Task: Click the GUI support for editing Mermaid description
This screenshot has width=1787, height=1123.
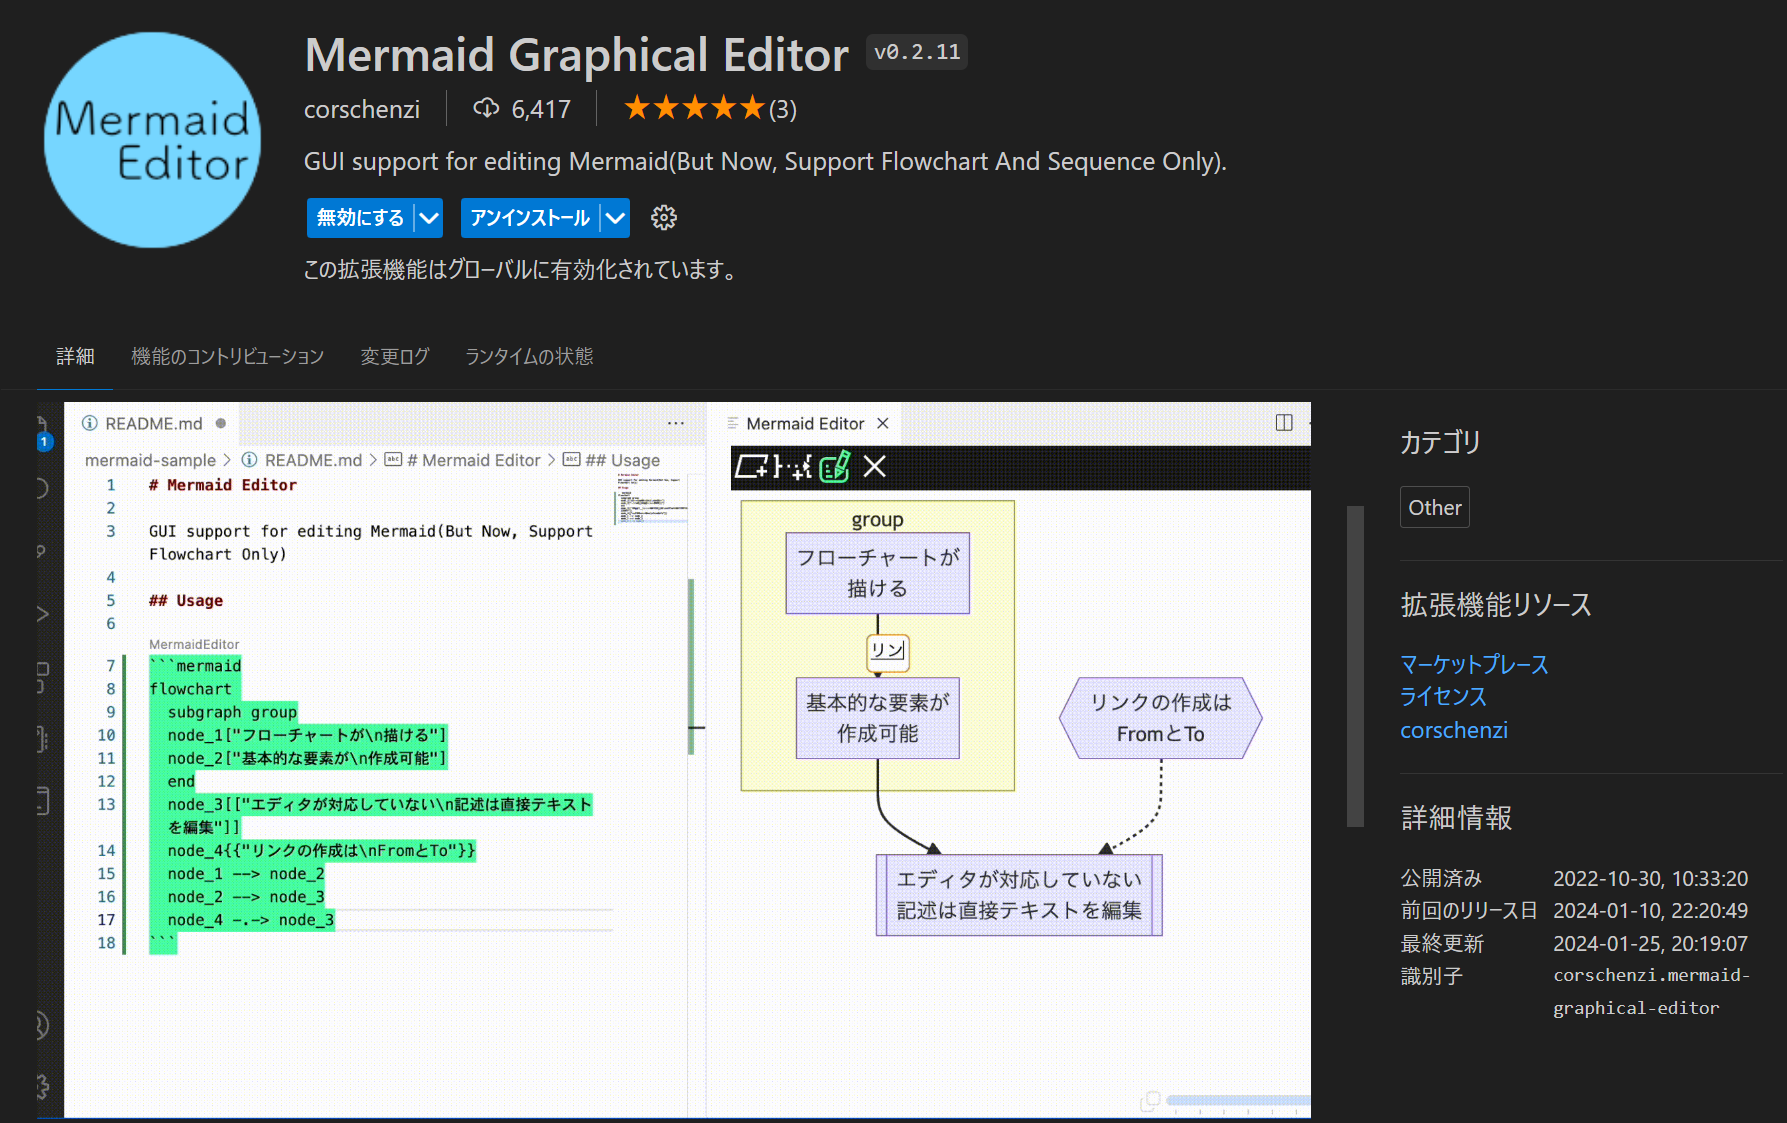Action: coord(765,162)
